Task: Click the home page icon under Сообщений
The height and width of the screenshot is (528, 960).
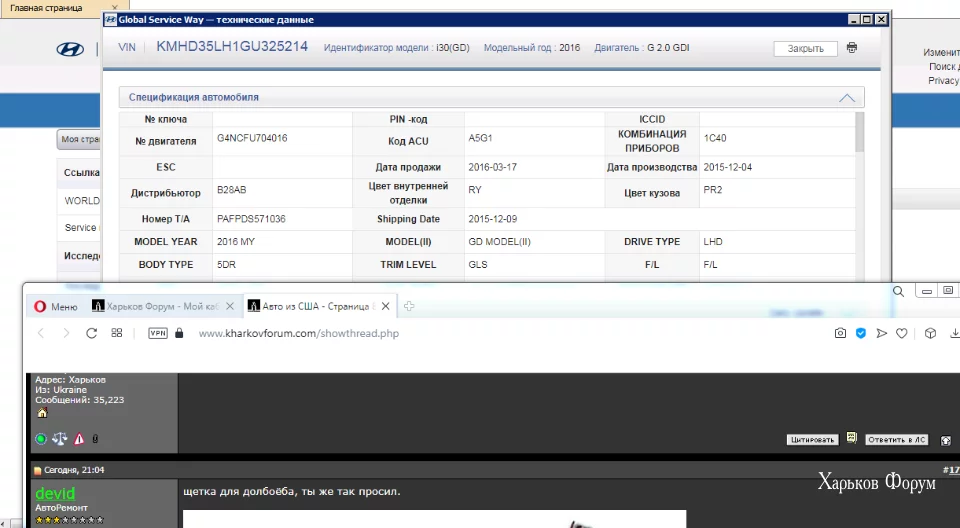Action: coord(42,413)
